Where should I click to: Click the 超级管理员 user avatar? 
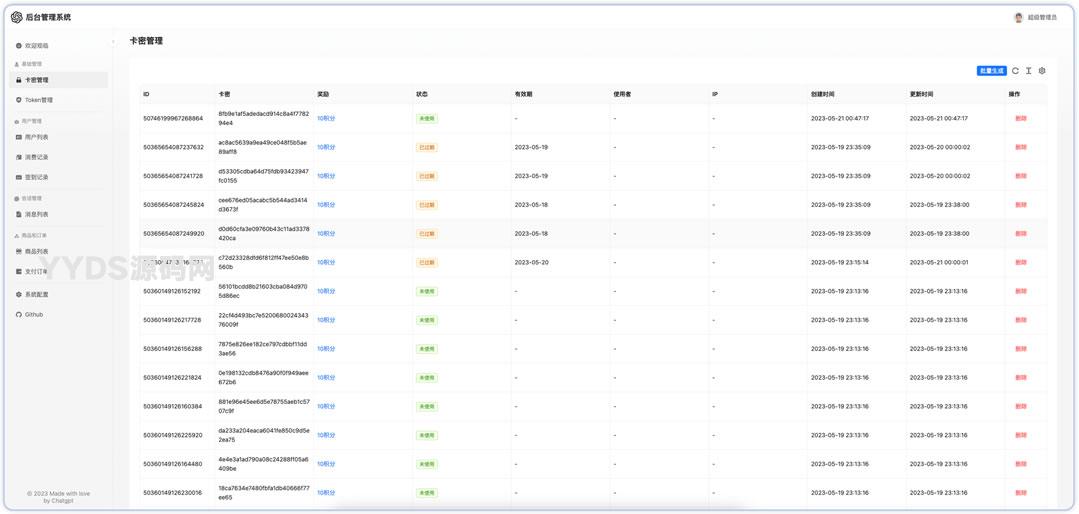(1019, 17)
